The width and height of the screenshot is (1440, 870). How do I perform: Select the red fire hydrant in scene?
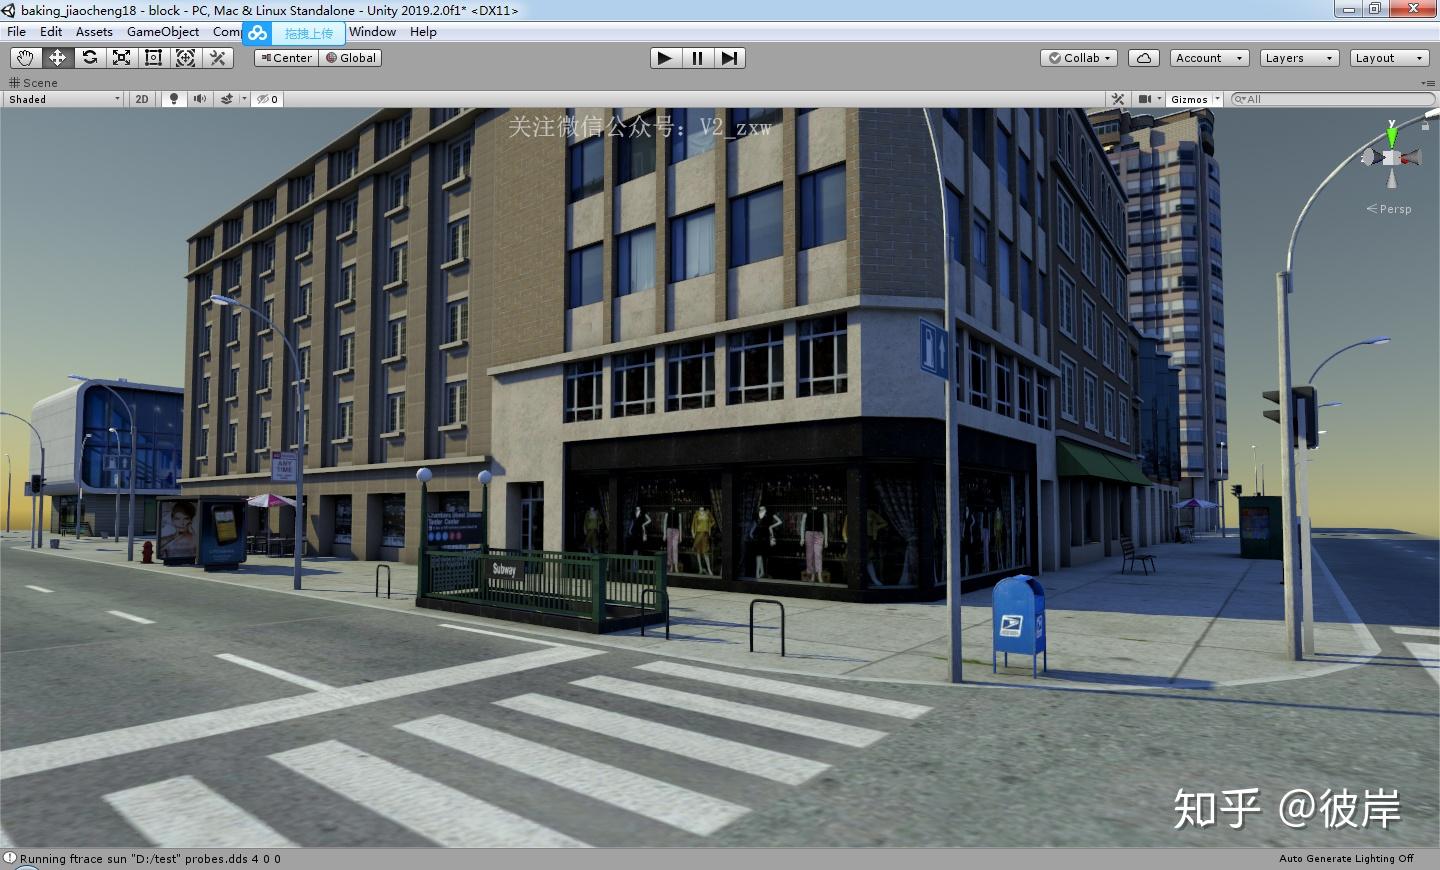coord(148,551)
